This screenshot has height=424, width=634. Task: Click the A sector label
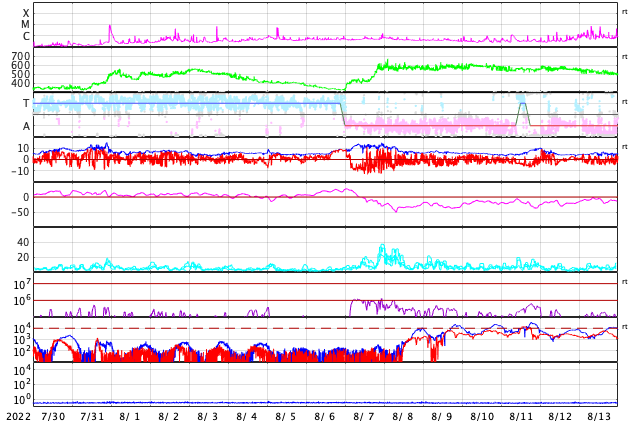click(x=26, y=127)
